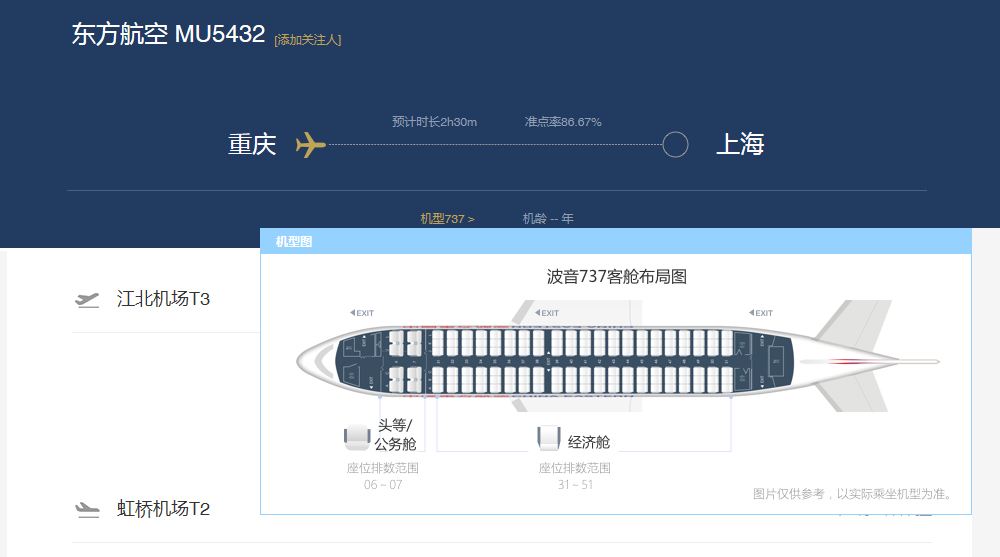Click the 机龄 -- 年 aircraft age text
The width and height of the screenshot is (1000, 557).
tap(548, 219)
